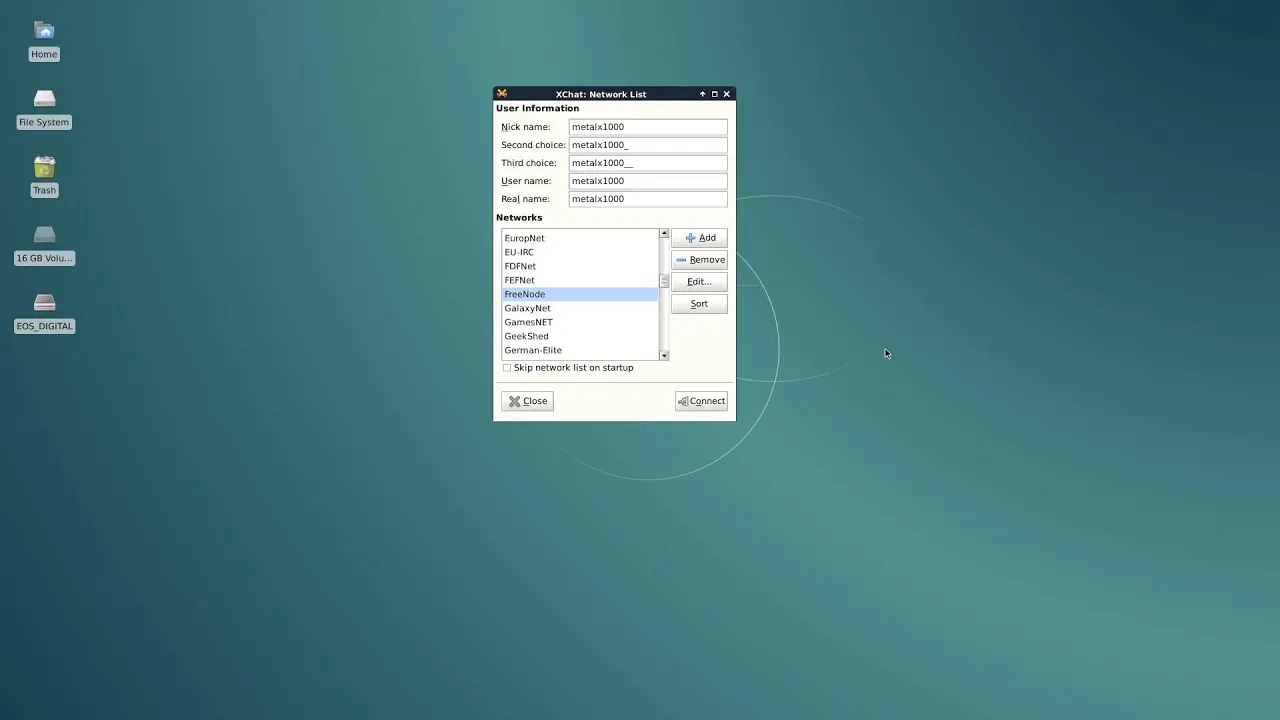Select FDFNet in networks list
This screenshot has height=720, width=1280.
pos(580,266)
